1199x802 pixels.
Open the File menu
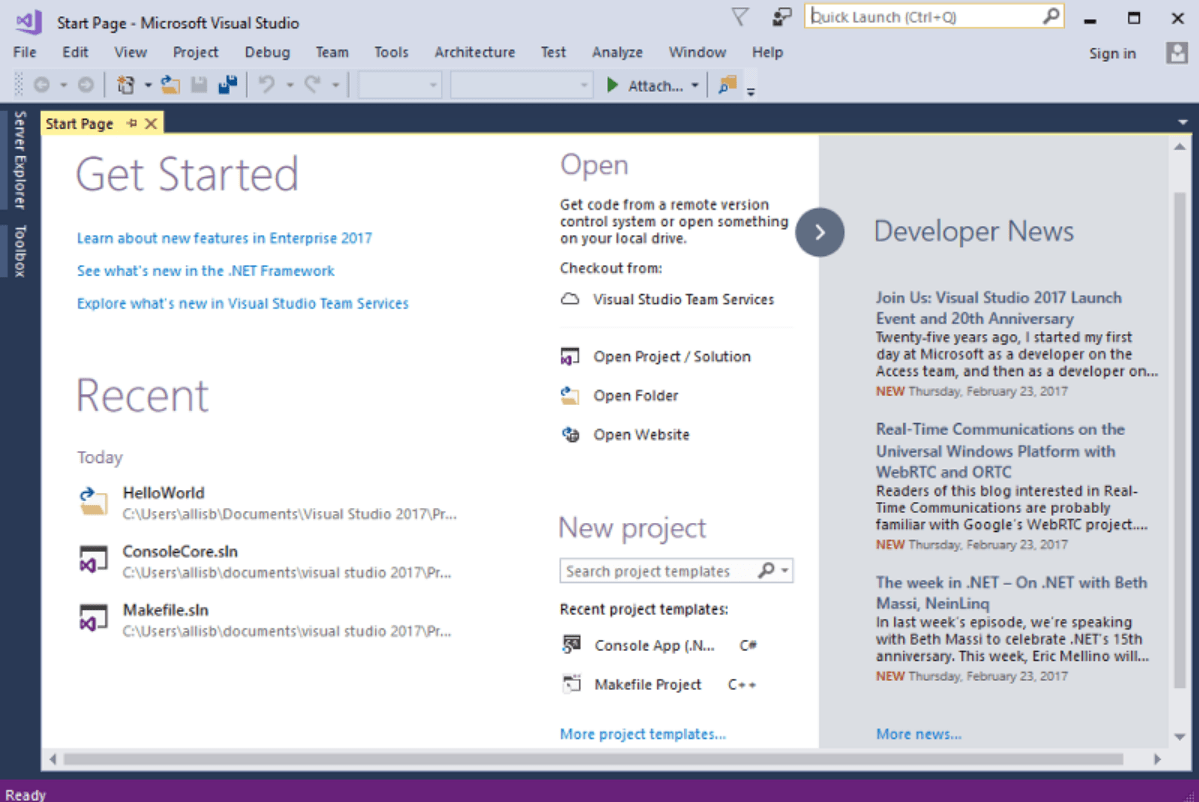(x=24, y=52)
